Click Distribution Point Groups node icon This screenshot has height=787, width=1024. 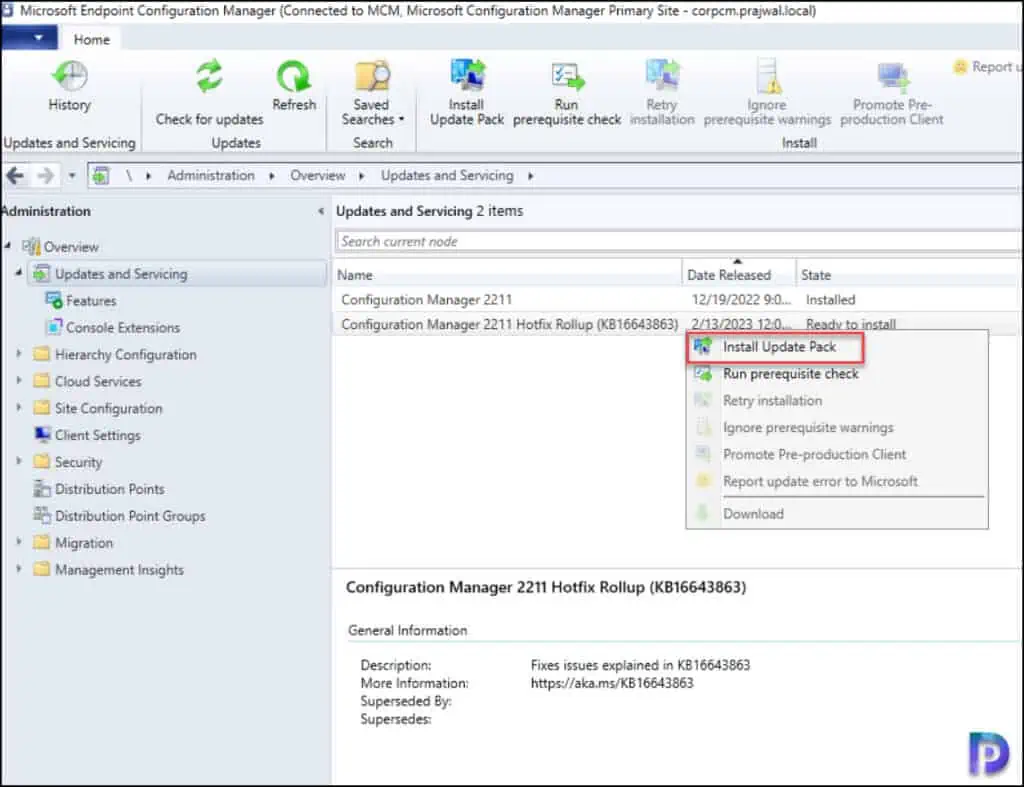point(42,515)
